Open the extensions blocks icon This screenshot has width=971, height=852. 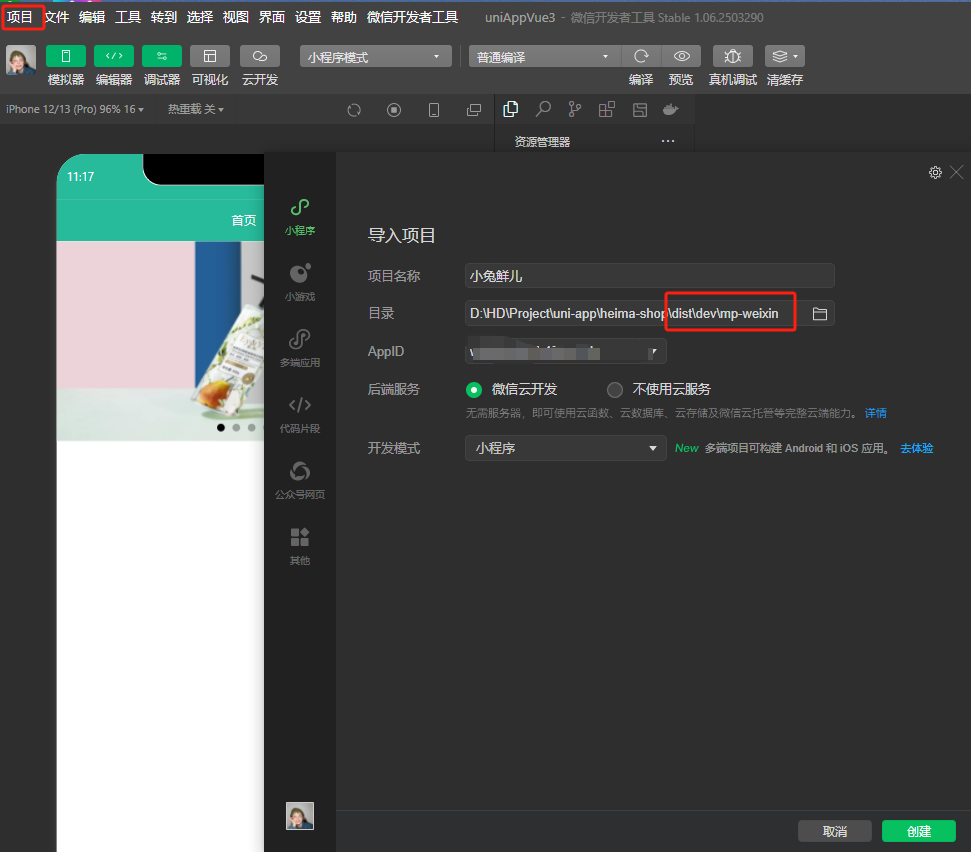point(607,109)
